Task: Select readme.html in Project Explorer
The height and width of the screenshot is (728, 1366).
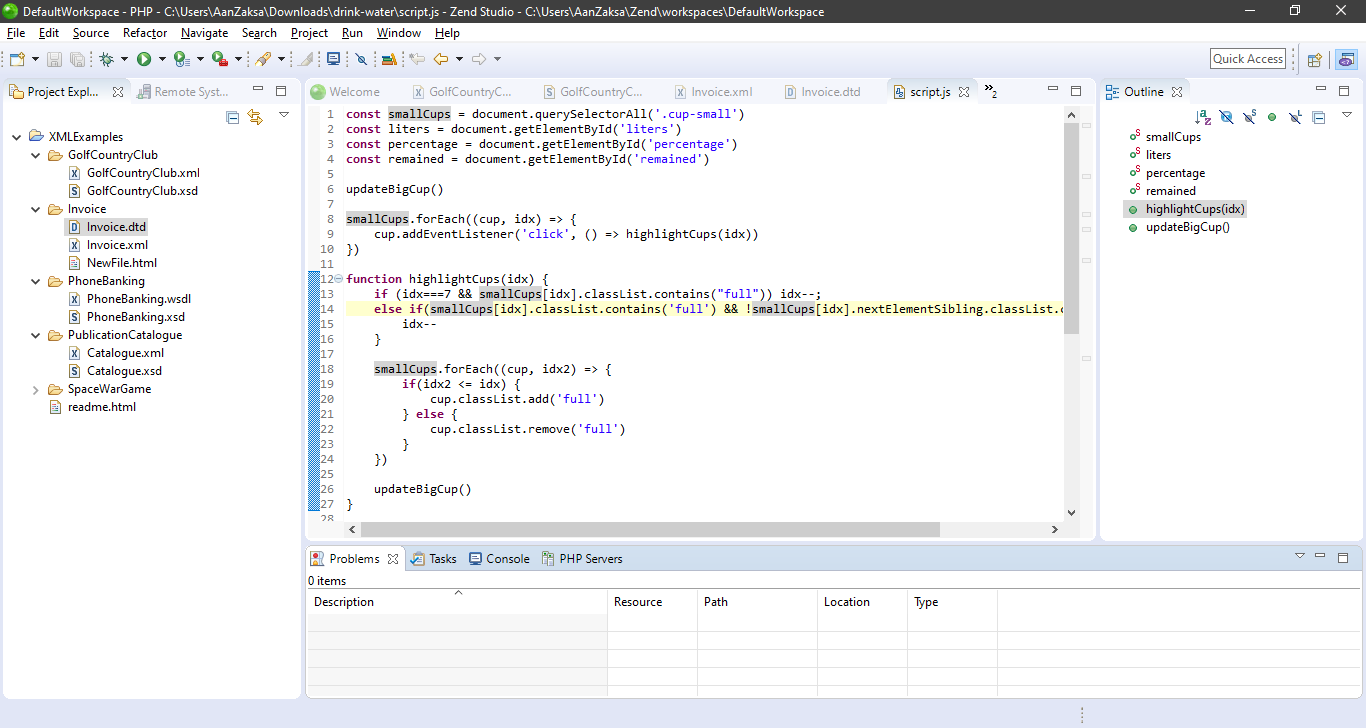Action: [x=93, y=407]
